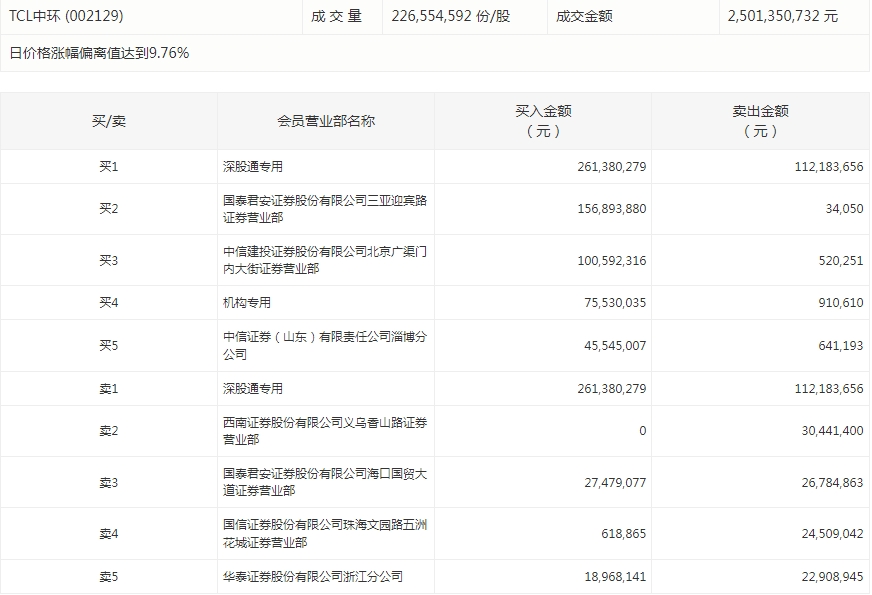Select sell amount 34,050
872x595 pixels.
coord(844,209)
